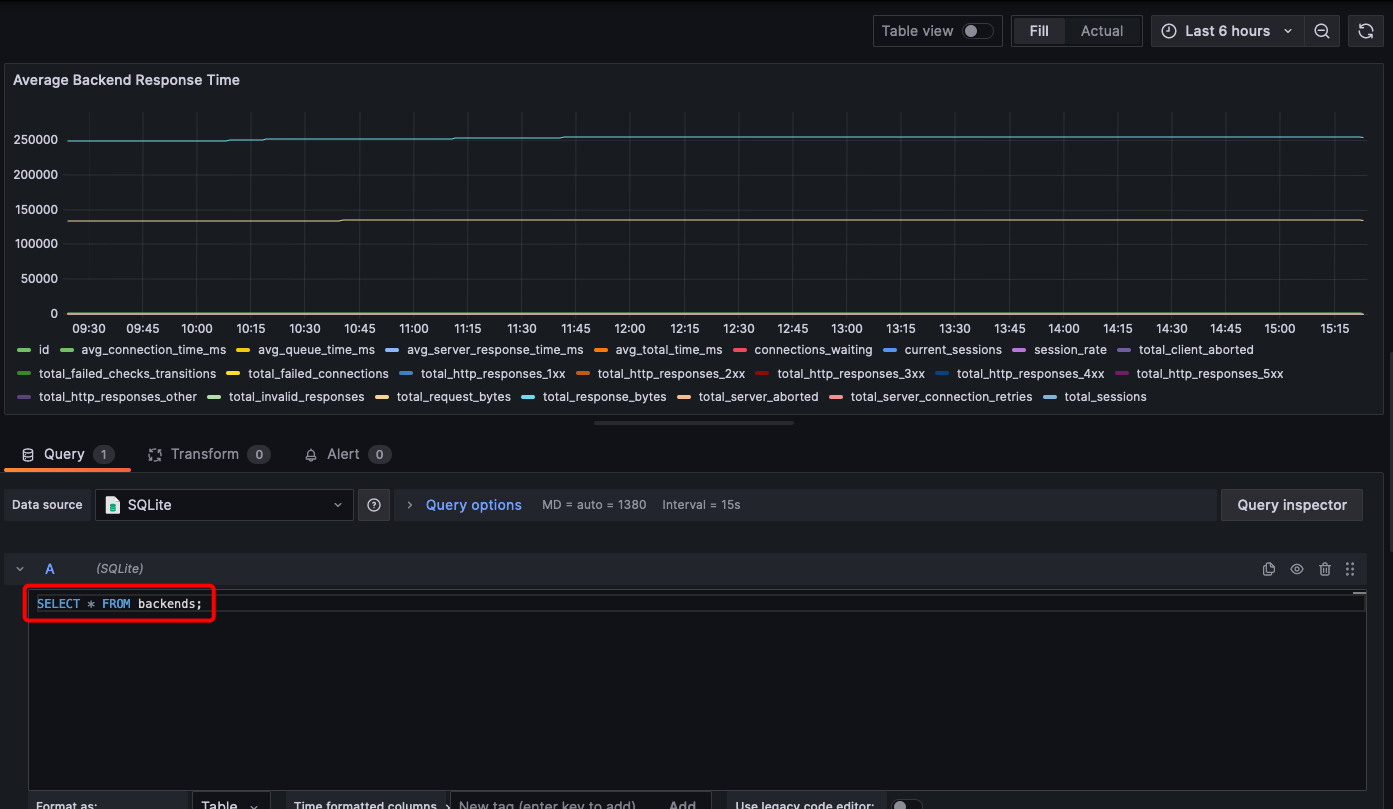Image resolution: width=1393 pixels, height=809 pixels.
Task: Click the Add tag button
Action: (x=683, y=804)
